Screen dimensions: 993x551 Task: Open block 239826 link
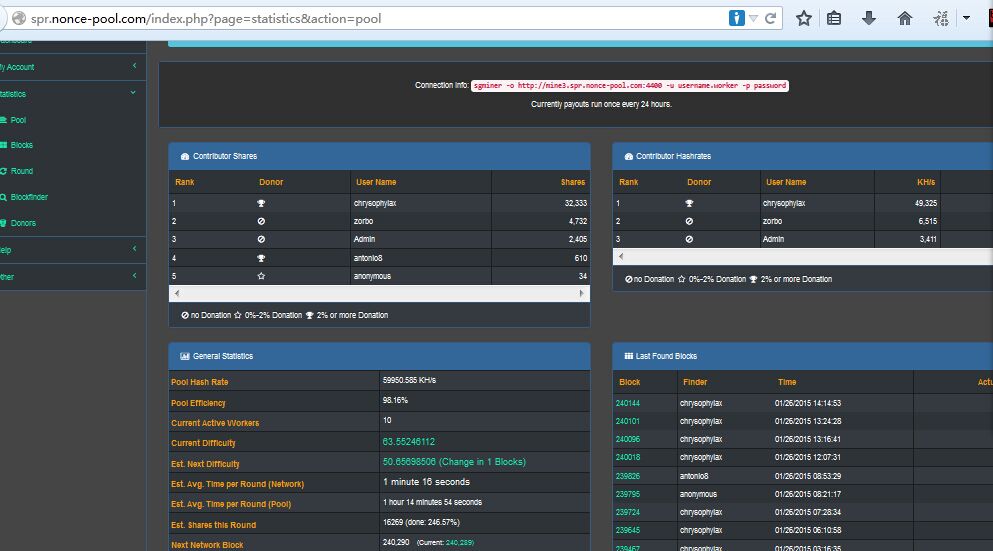(628, 476)
